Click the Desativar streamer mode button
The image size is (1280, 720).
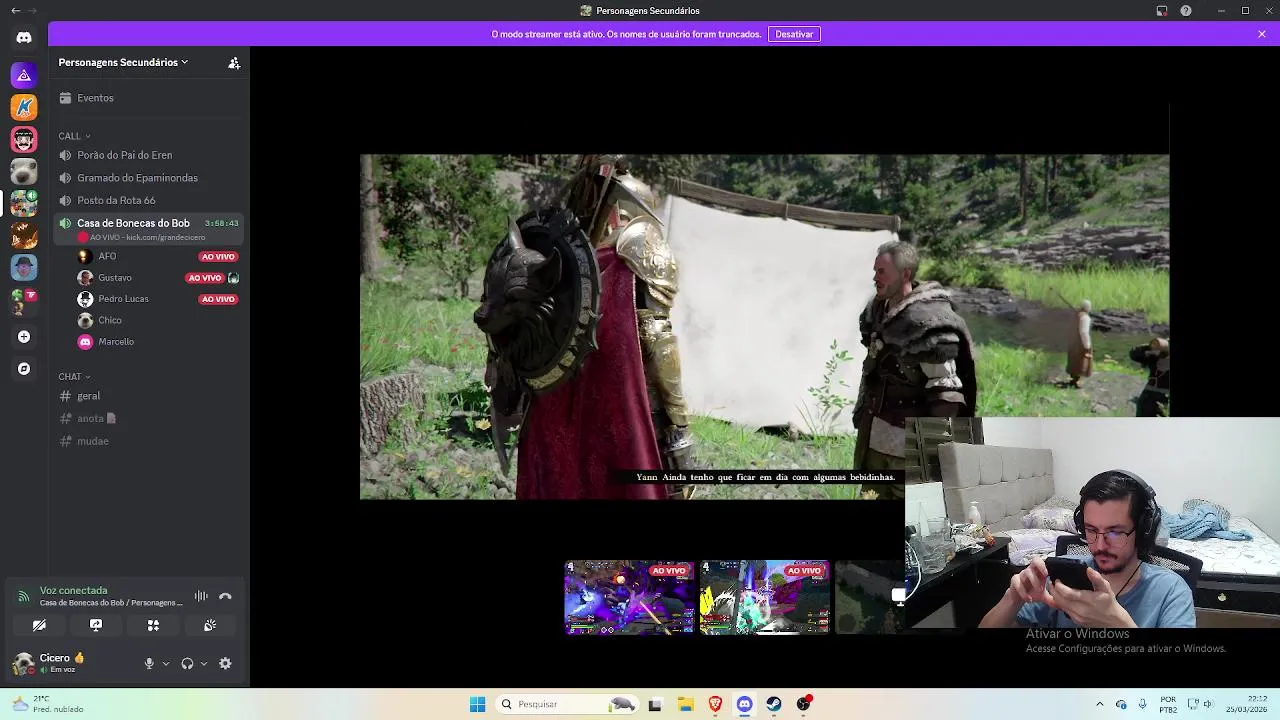794,34
